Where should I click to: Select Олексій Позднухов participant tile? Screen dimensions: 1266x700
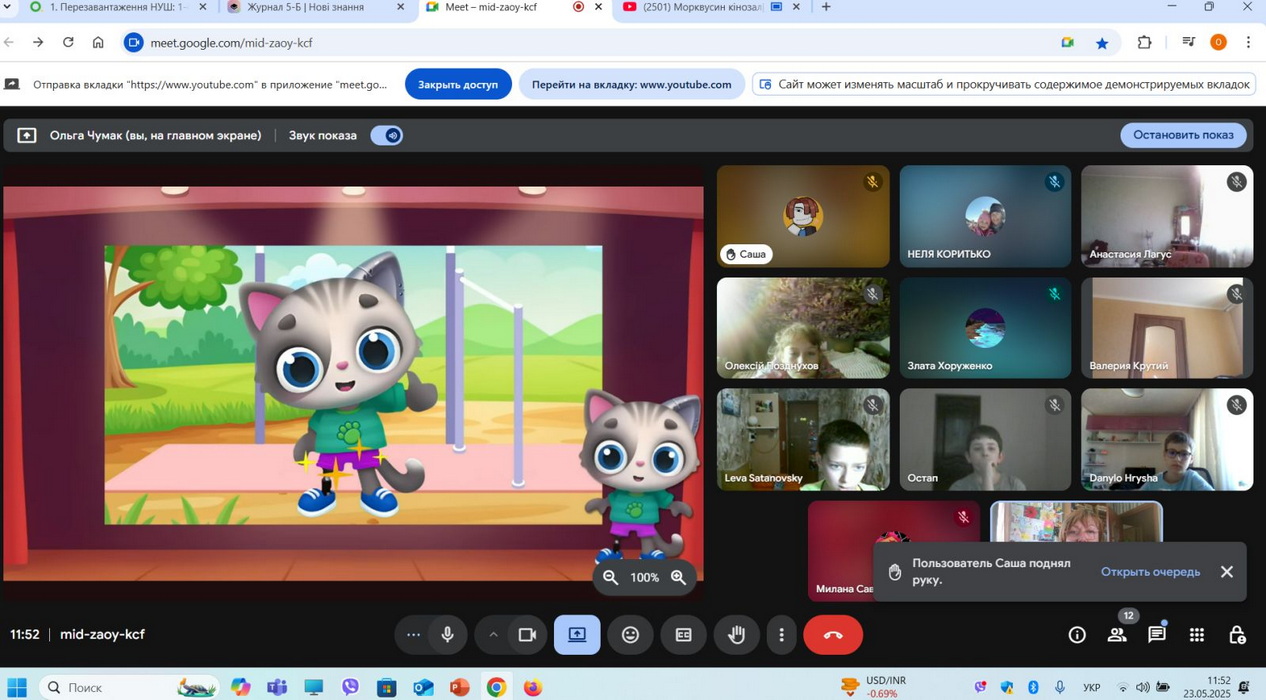pyautogui.click(x=803, y=328)
